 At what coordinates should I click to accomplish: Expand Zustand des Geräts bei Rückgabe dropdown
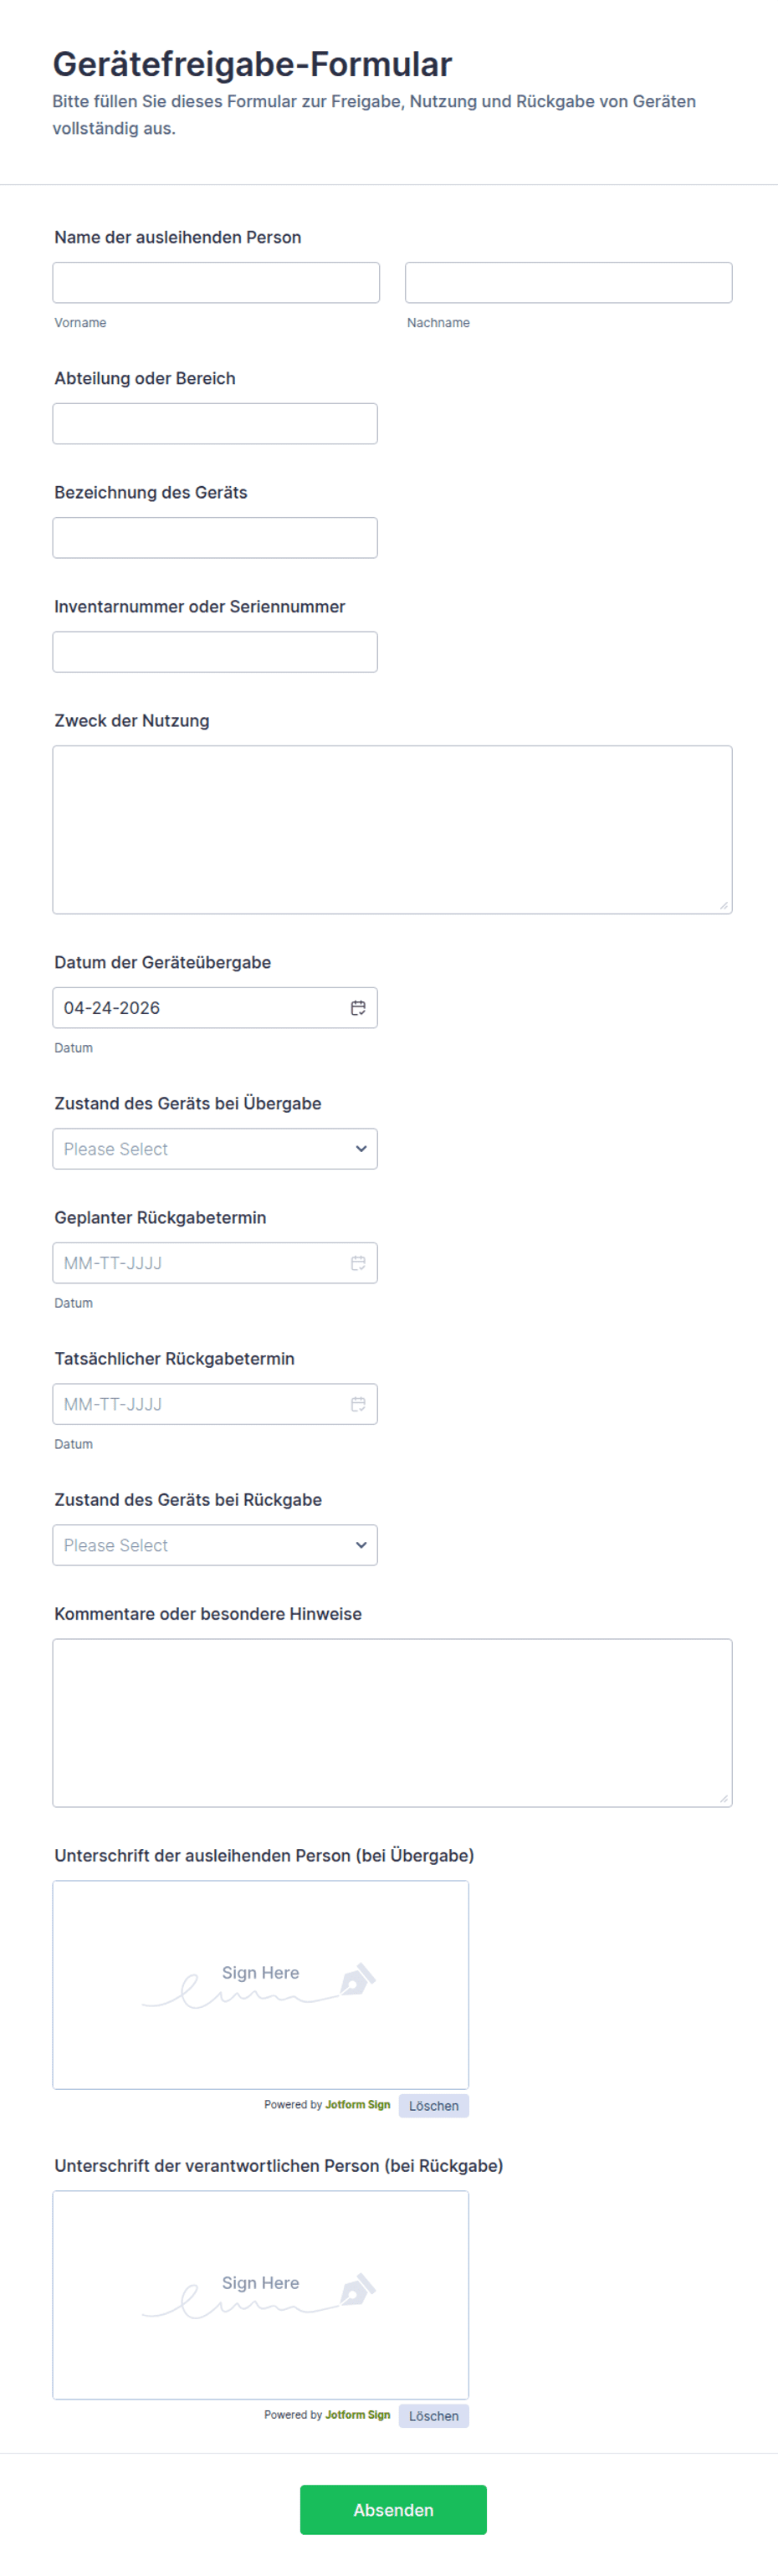[x=215, y=1545]
